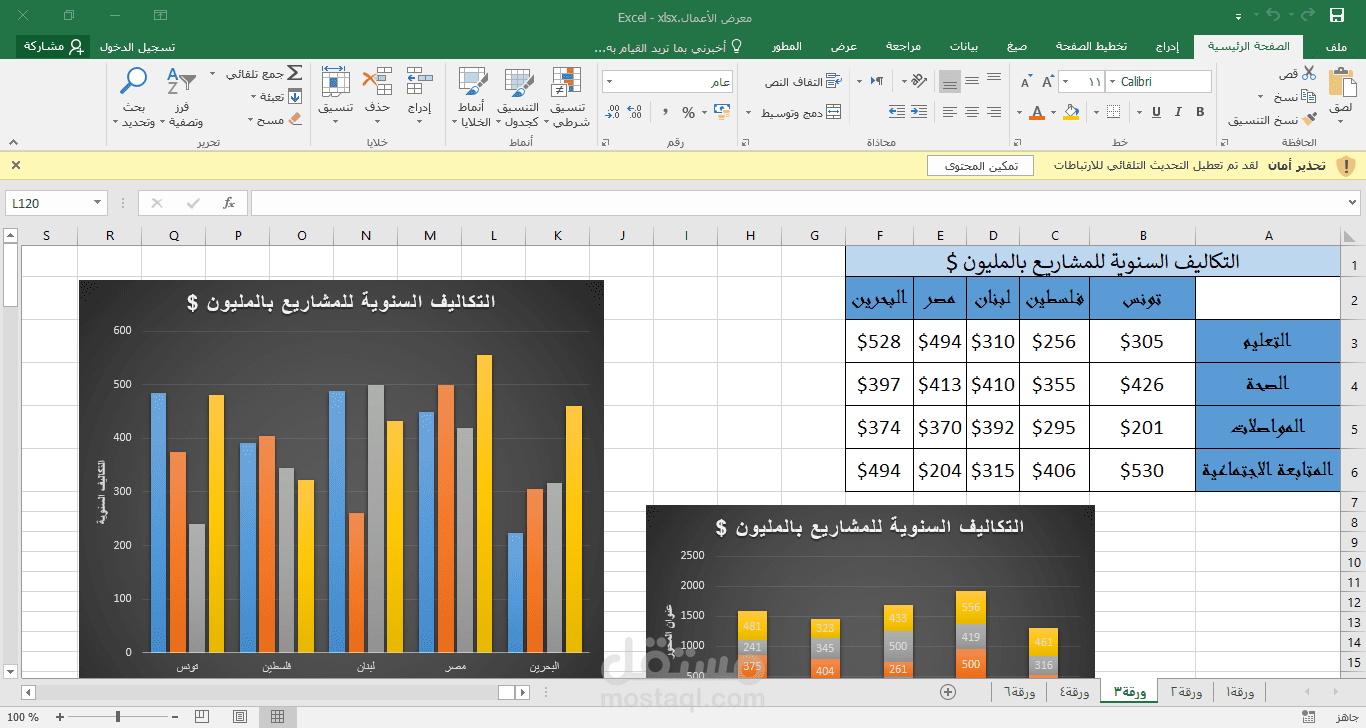Image resolution: width=1366 pixels, height=728 pixels.
Task: Save the workbook from the title bar
Action: (1337, 15)
